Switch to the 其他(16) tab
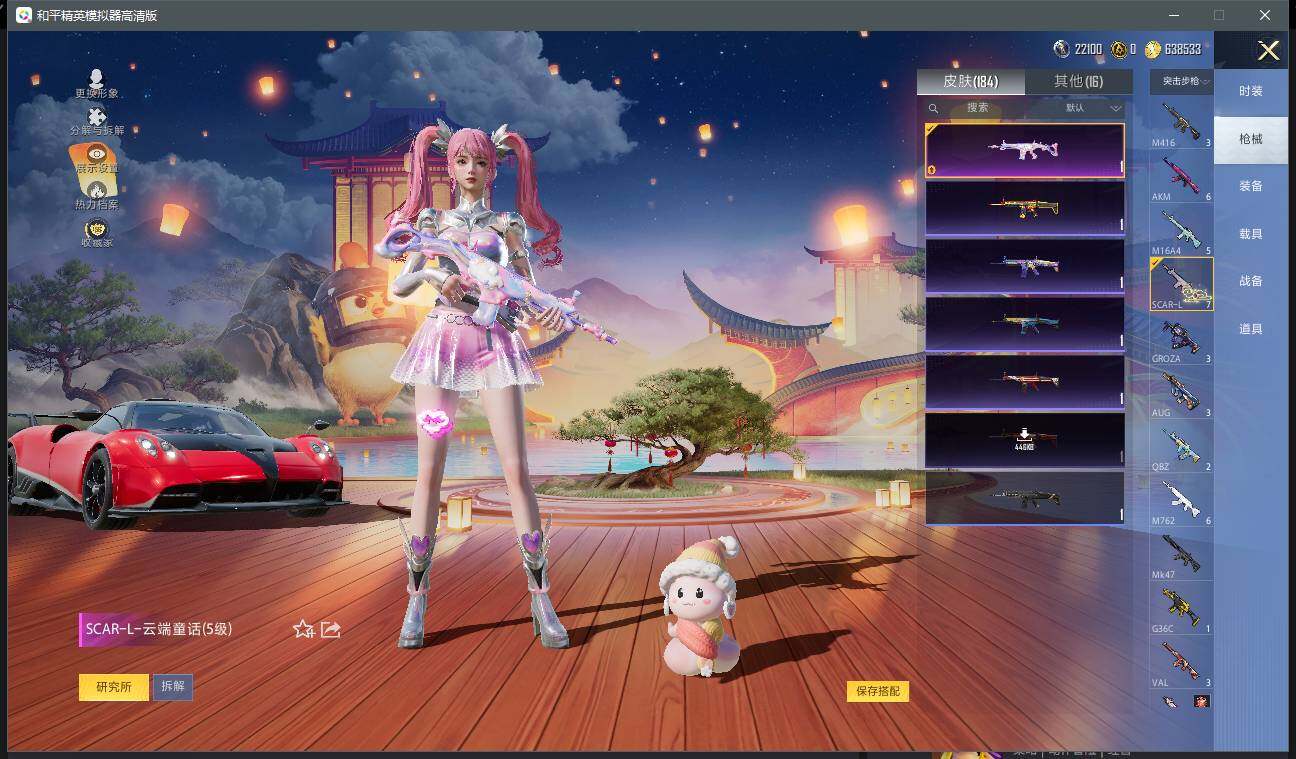This screenshot has width=1296, height=759. [1079, 82]
